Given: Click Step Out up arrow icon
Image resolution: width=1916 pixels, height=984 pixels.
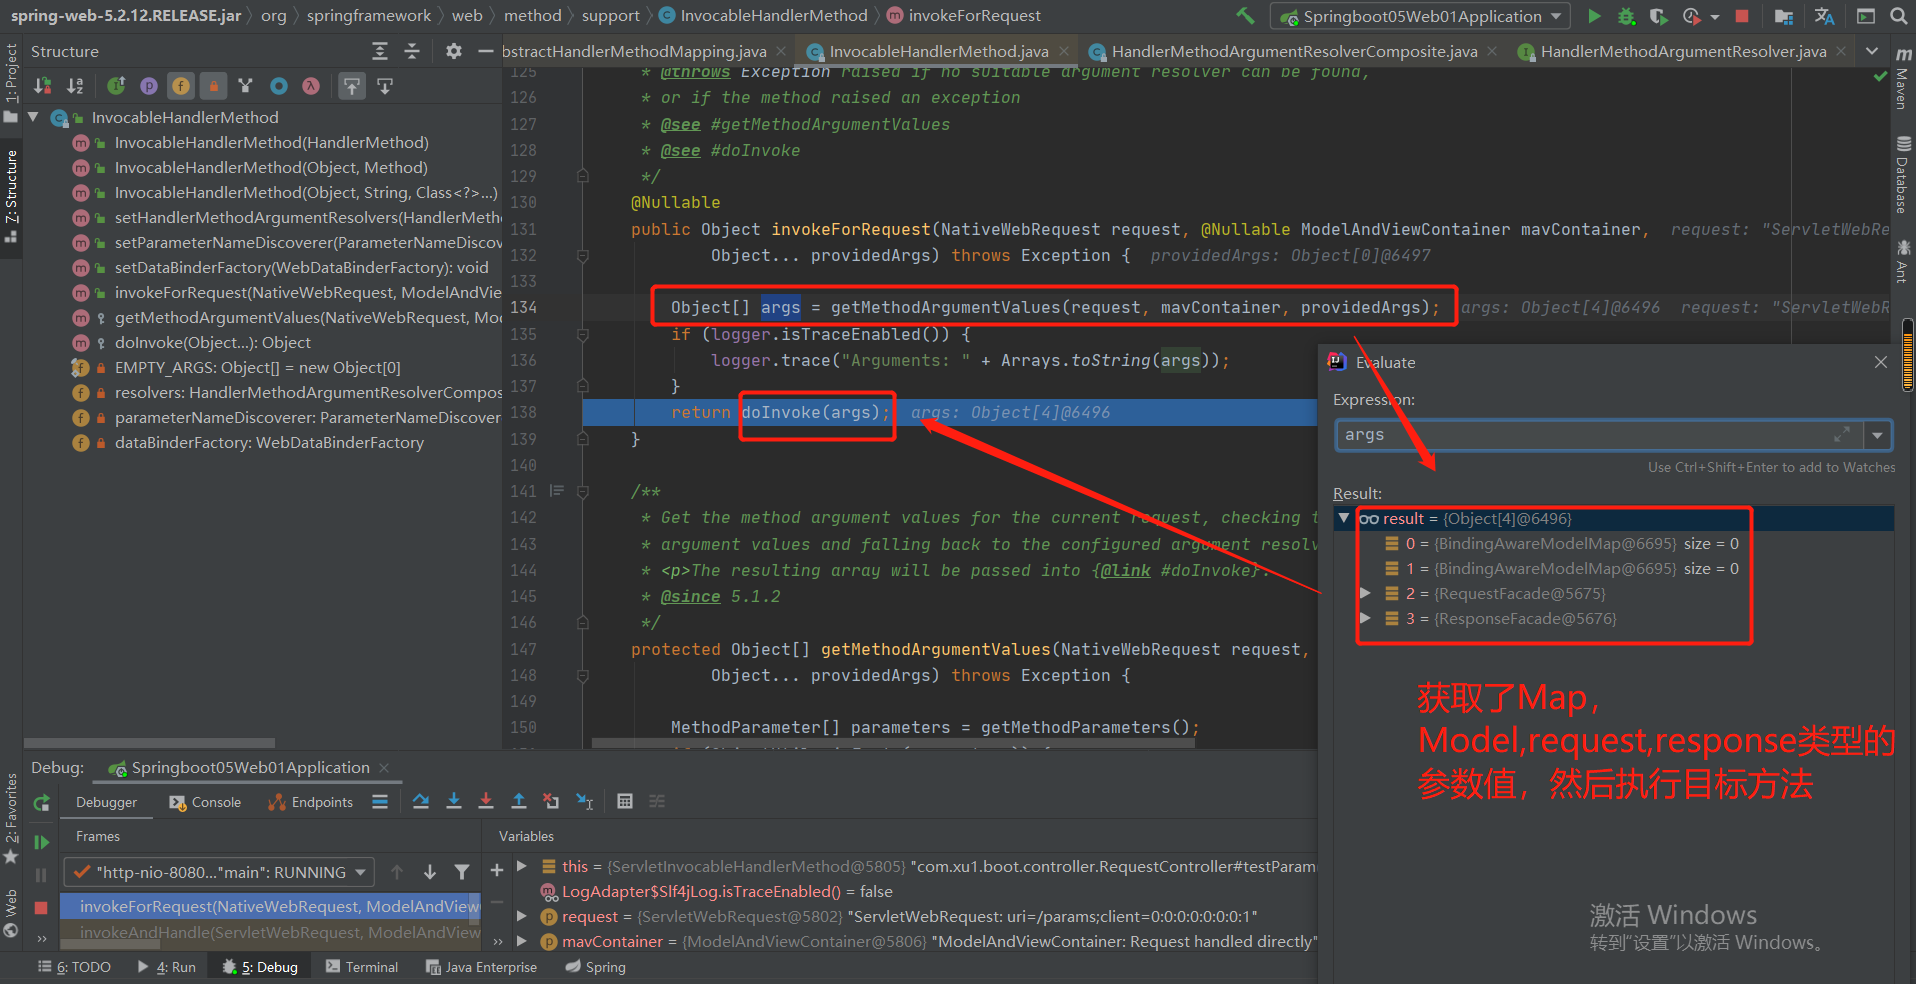Looking at the screenshot, I should pos(519,801).
